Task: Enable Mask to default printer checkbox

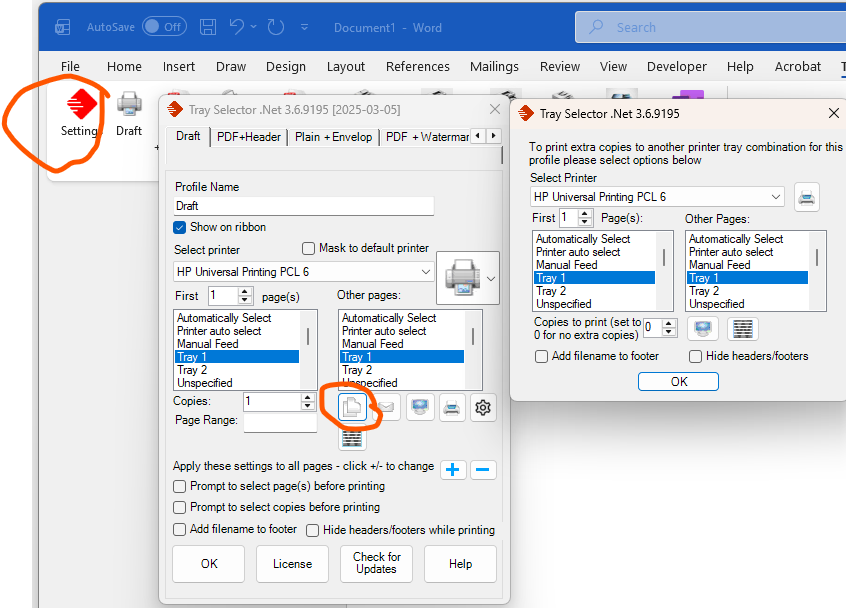Action: 308,248
